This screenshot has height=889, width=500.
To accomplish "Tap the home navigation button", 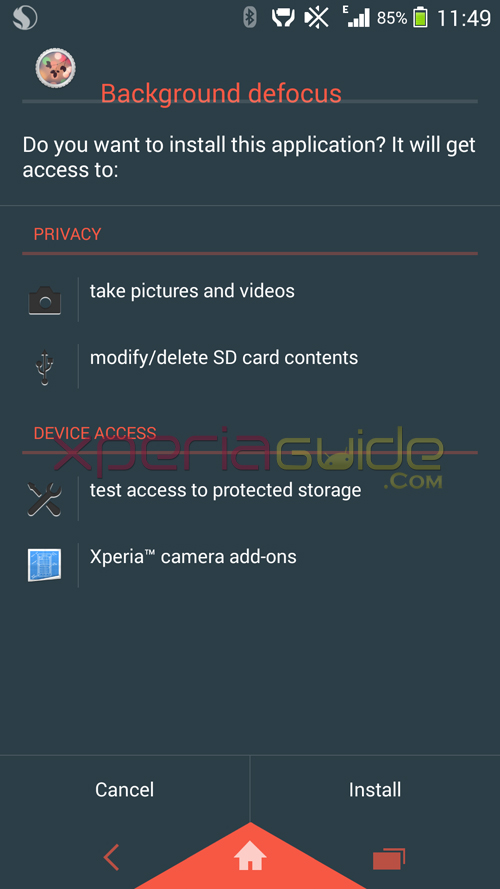I will pyautogui.click(x=250, y=858).
